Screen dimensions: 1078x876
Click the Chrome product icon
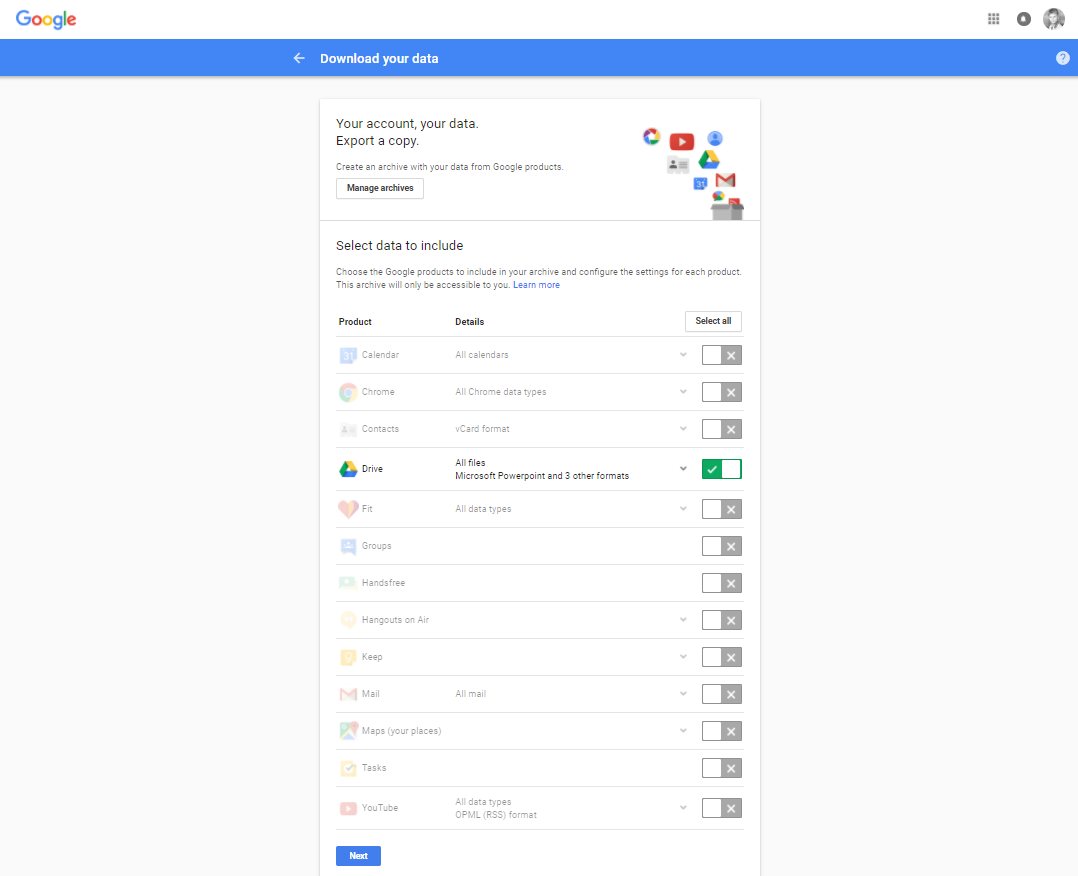(x=349, y=393)
